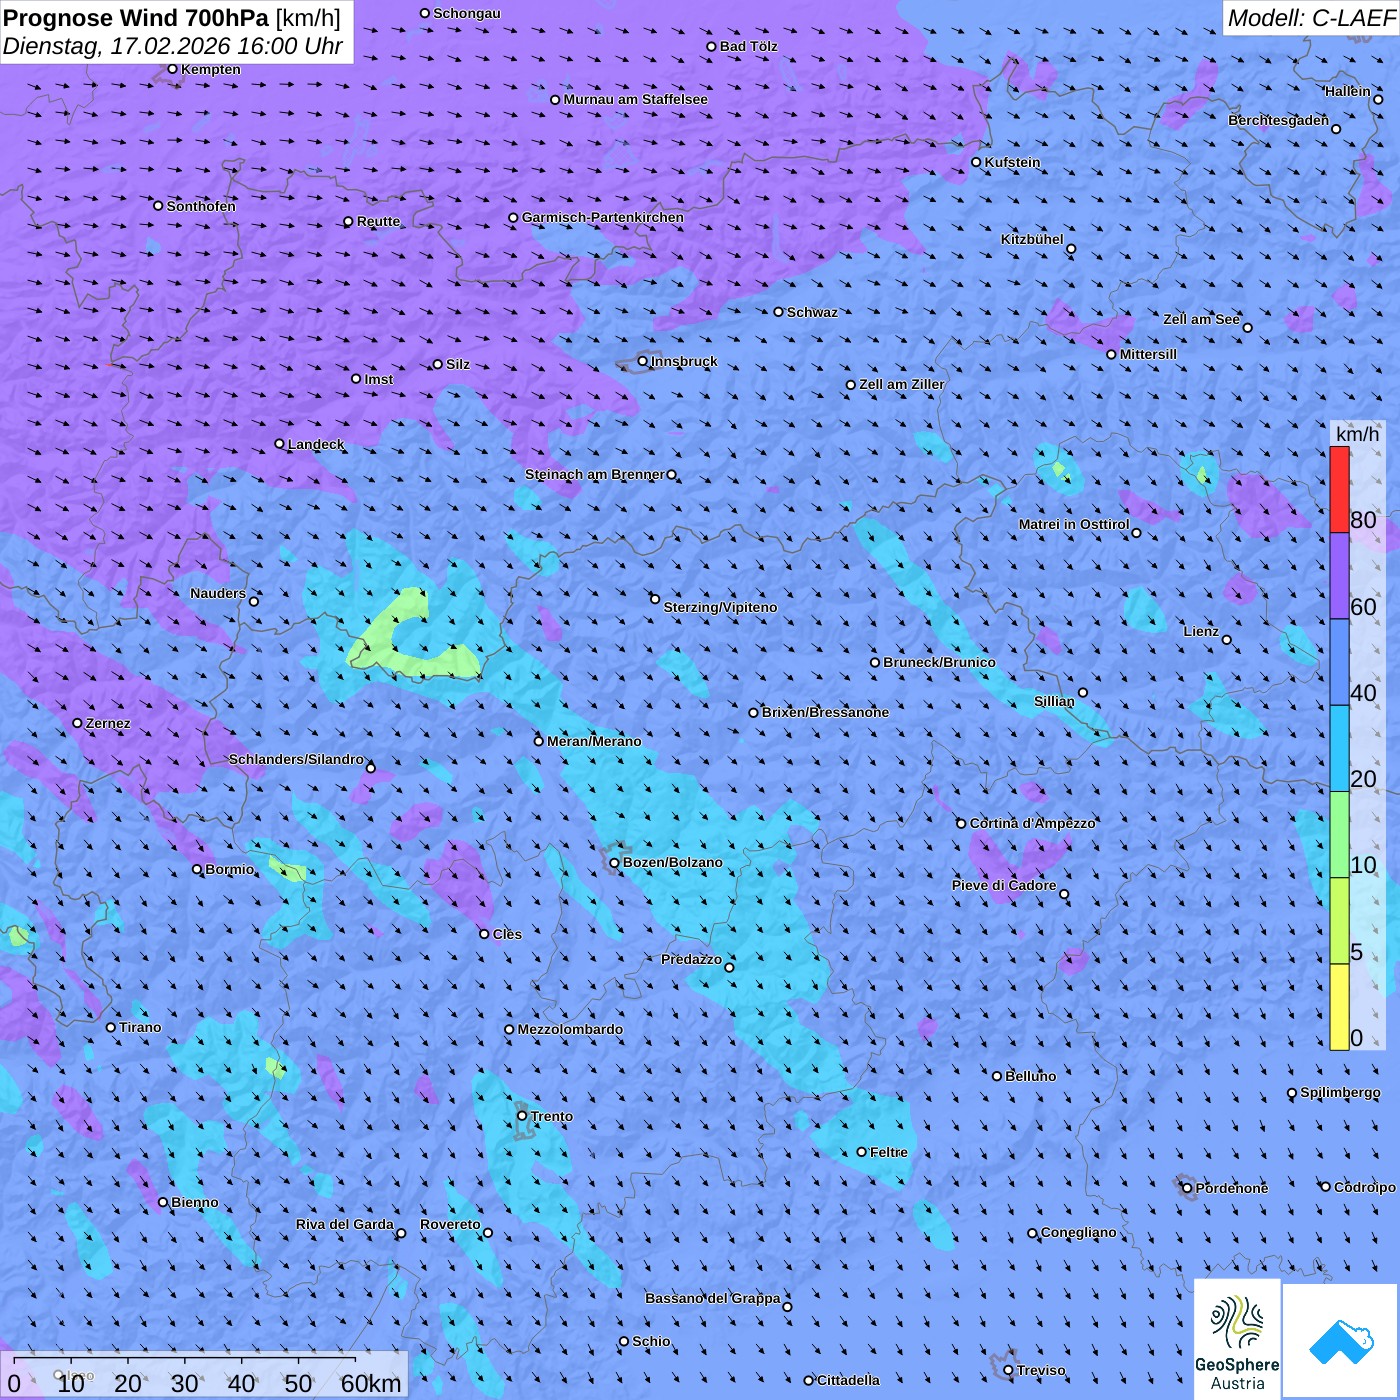Click the 'Hallein' label
This screenshot has height=1400, width=1400.
tap(1347, 91)
